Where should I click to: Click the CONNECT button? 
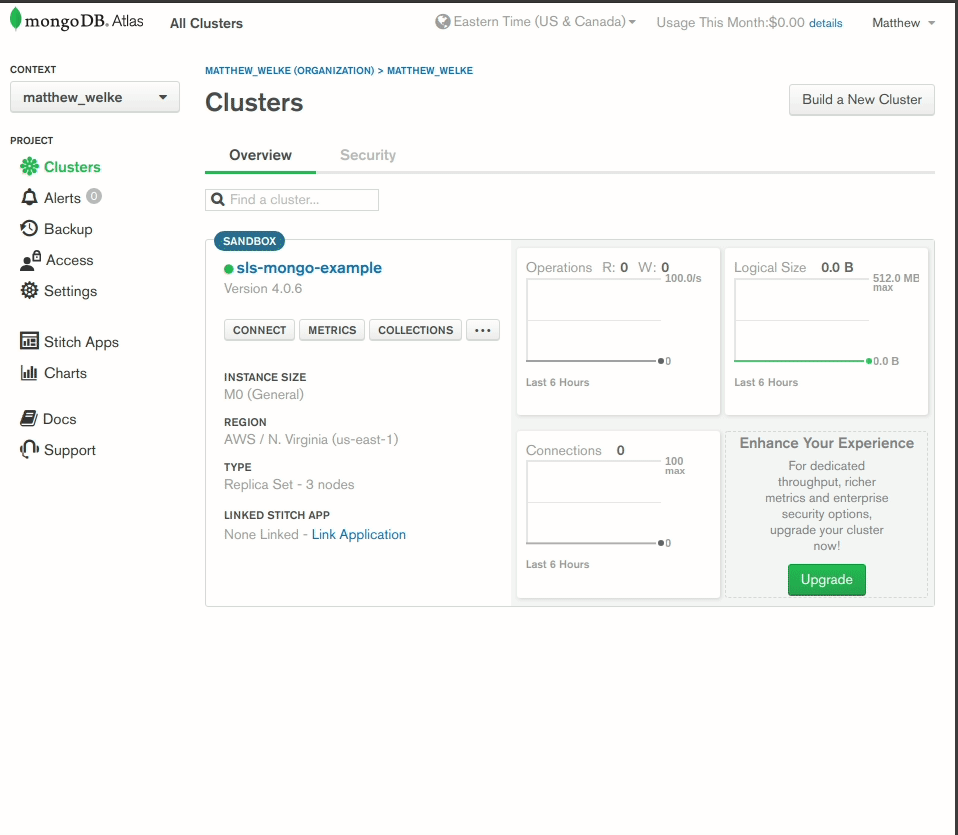[x=259, y=330]
